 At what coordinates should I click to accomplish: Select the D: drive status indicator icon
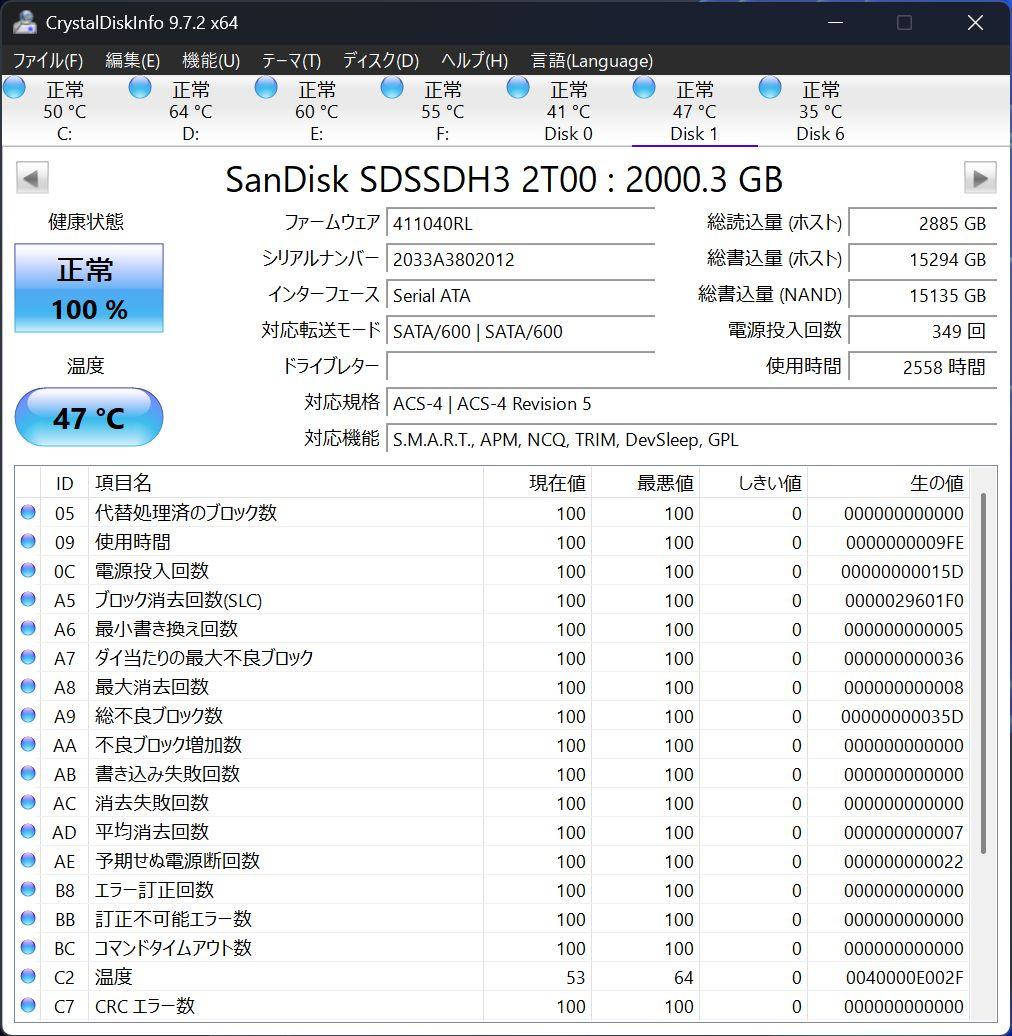(x=140, y=88)
